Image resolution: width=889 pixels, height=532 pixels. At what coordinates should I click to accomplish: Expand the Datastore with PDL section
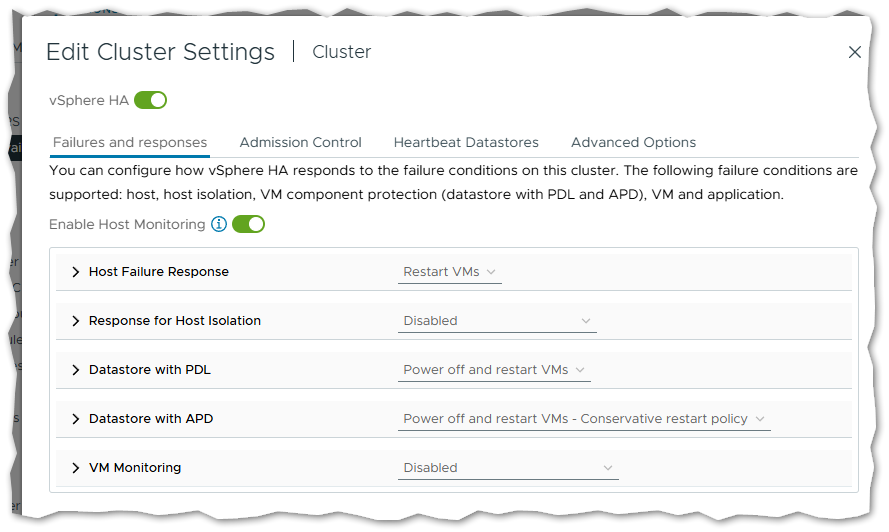[x=76, y=370]
